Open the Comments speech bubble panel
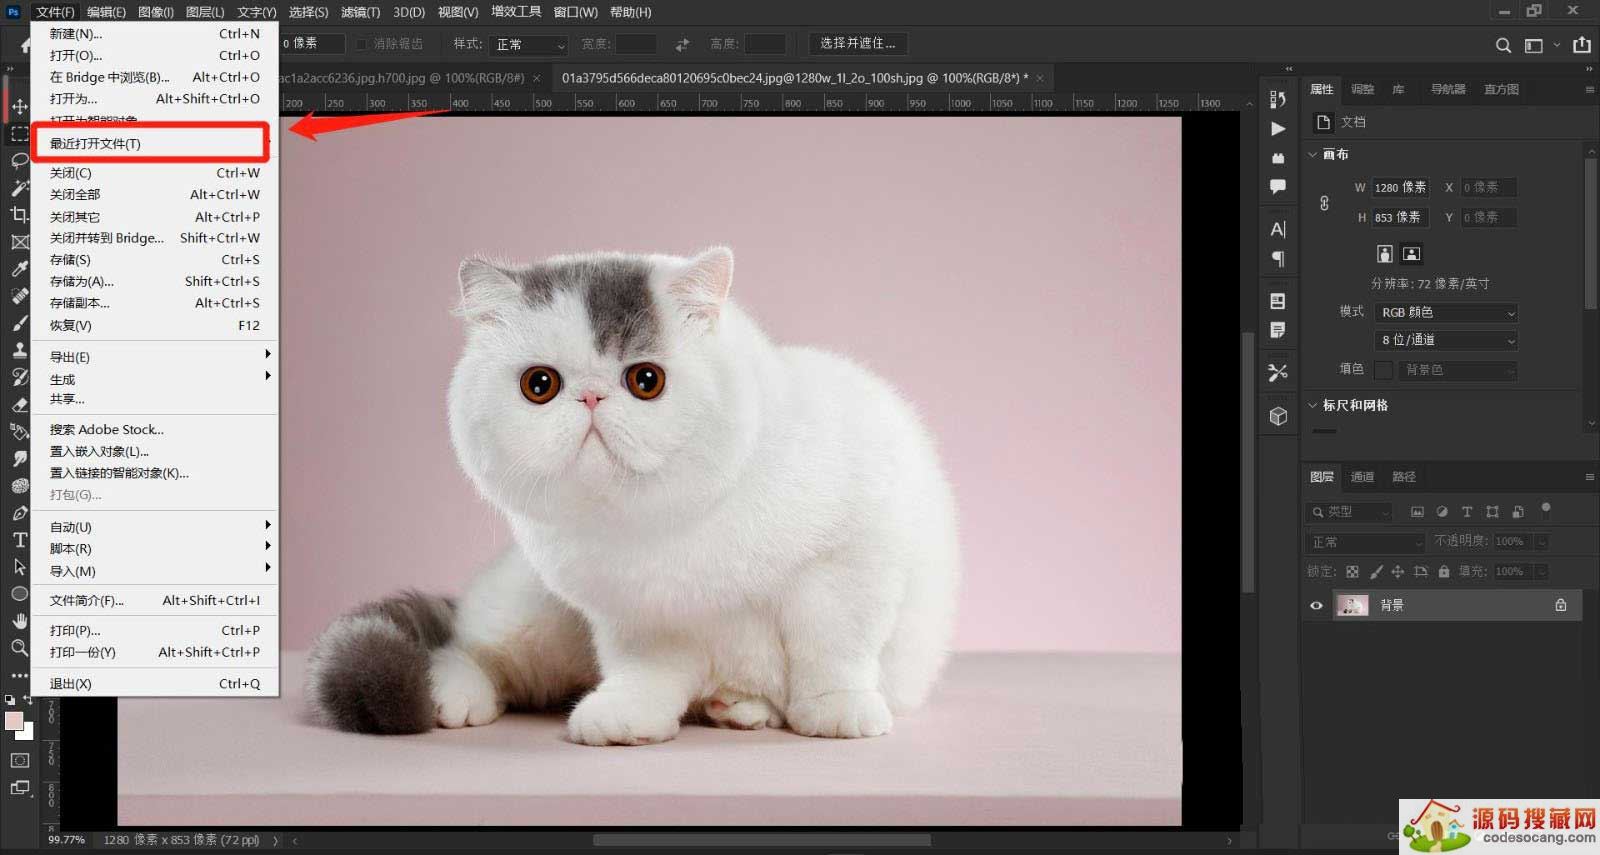Screen dimensions: 1600x855 (1278, 186)
